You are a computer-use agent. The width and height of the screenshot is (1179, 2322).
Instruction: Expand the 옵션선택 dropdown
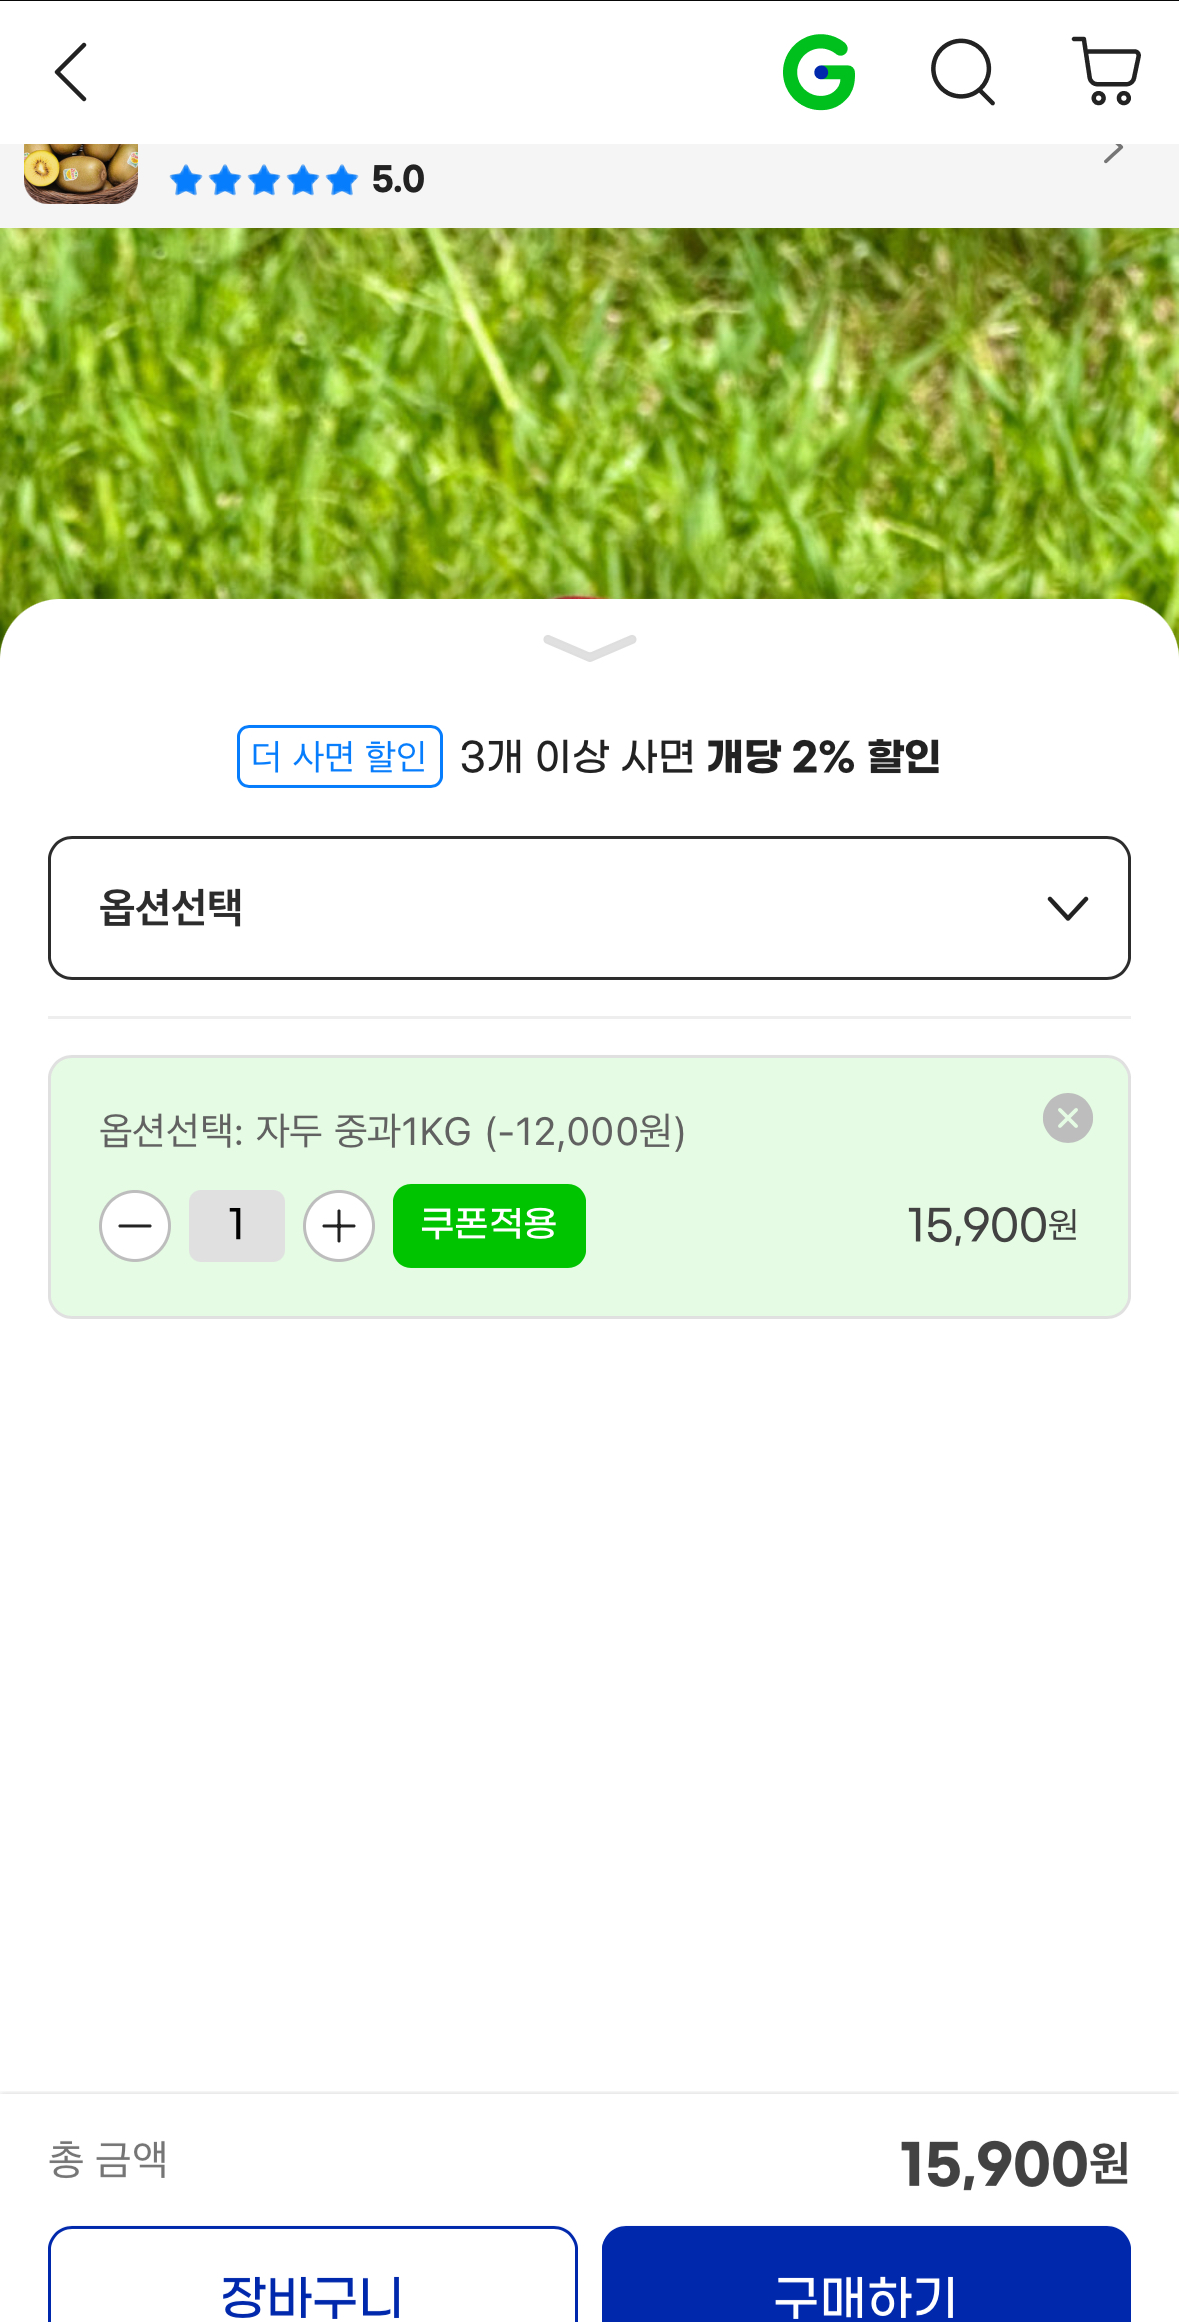click(589, 908)
